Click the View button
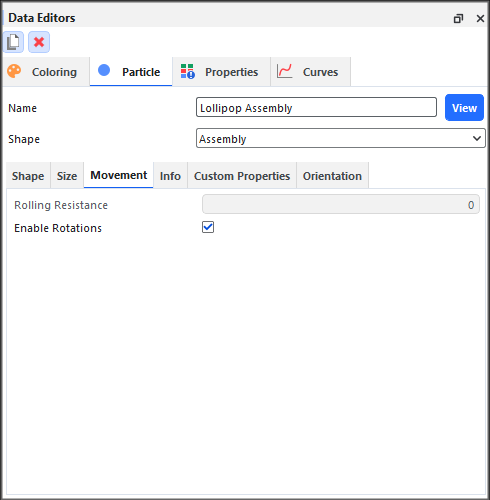Image resolution: width=490 pixels, height=500 pixels. coord(464,108)
